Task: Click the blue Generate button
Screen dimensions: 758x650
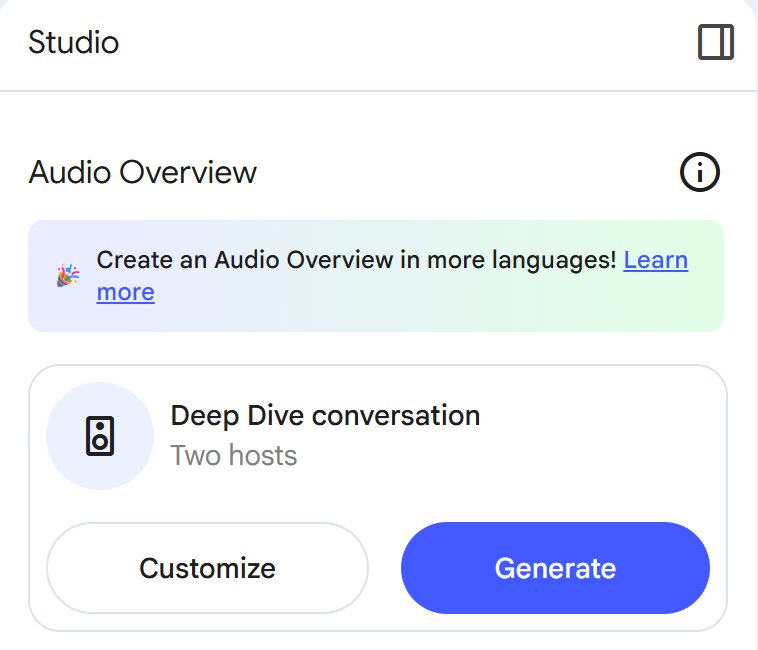Action: [x=555, y=568]
